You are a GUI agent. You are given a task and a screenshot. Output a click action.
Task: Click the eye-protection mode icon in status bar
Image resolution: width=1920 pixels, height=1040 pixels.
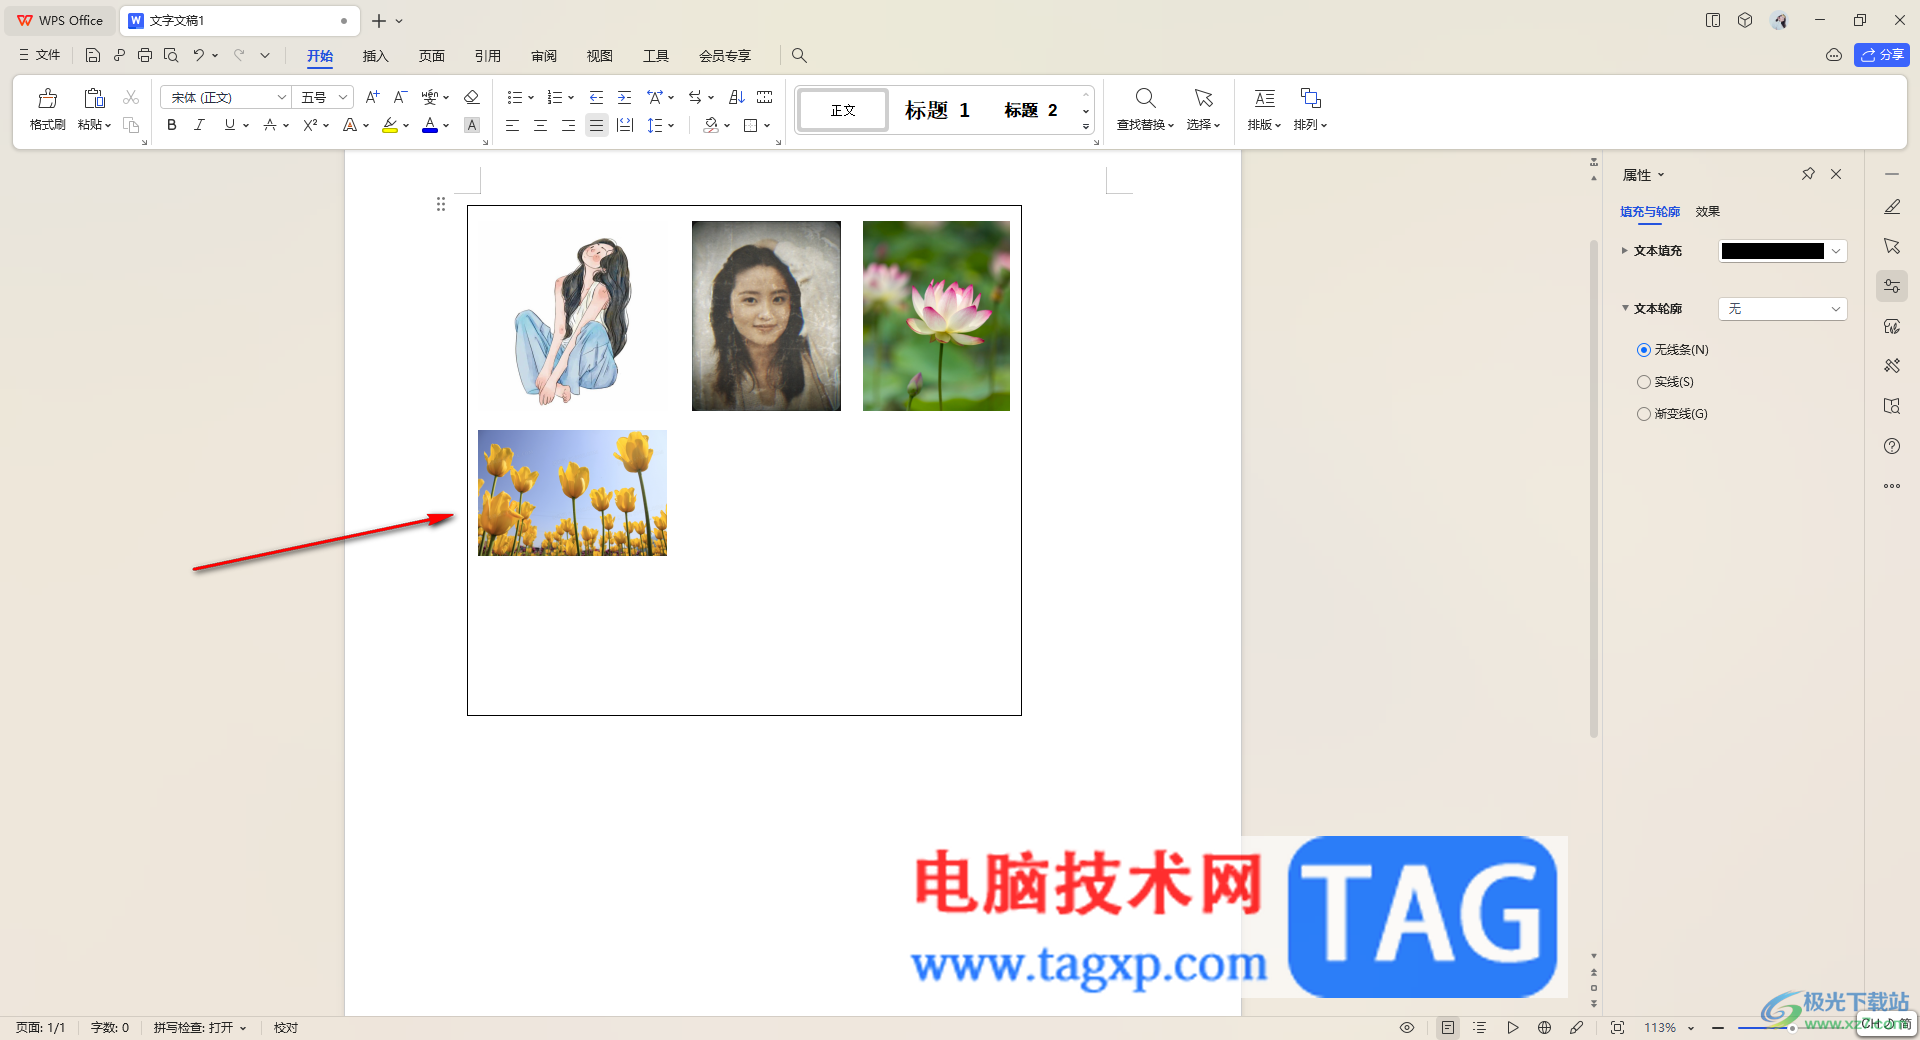point(1407,1027)
